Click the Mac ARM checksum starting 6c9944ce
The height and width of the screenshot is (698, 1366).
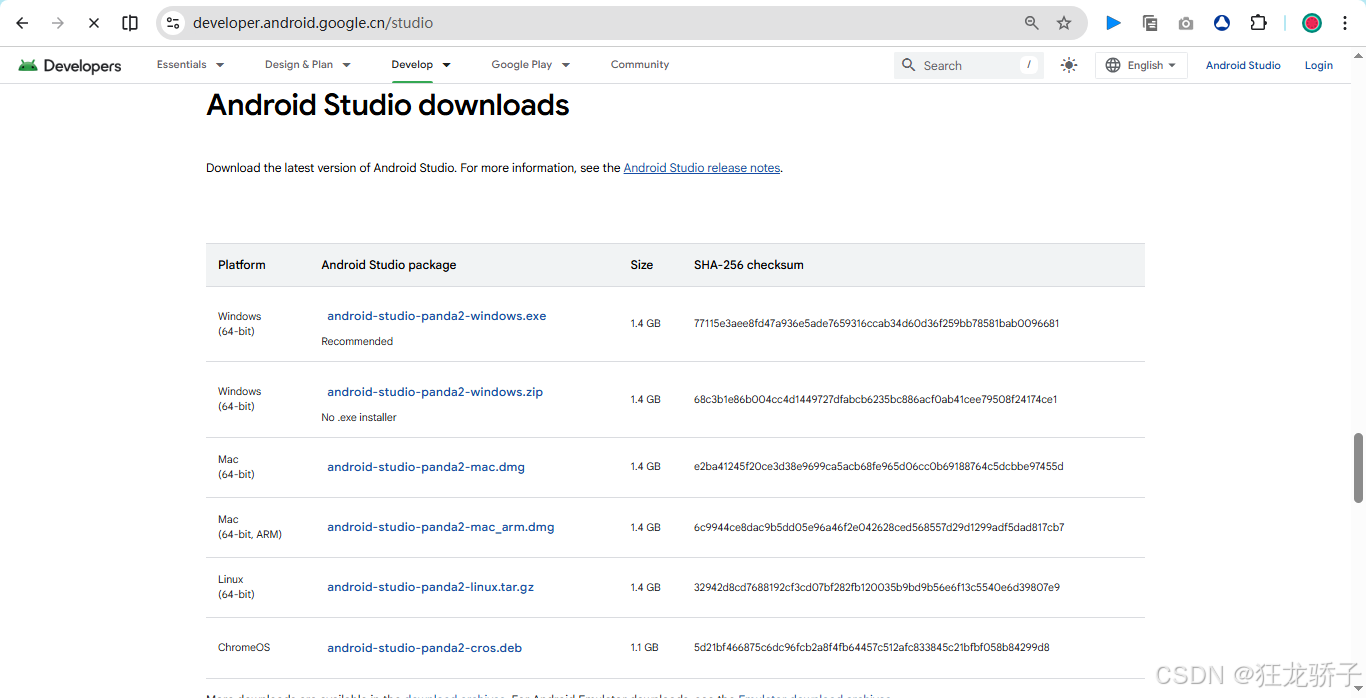point(879,527)
